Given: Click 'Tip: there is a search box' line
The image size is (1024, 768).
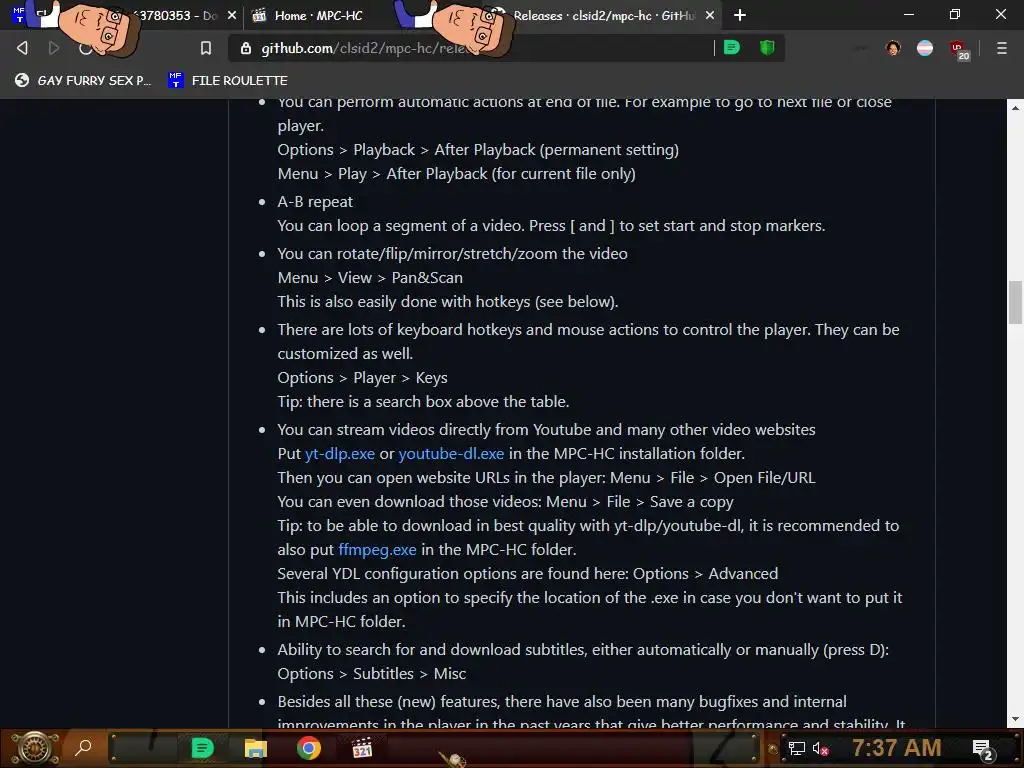Looking at the screenshot, I should click(x=423, y=402).
